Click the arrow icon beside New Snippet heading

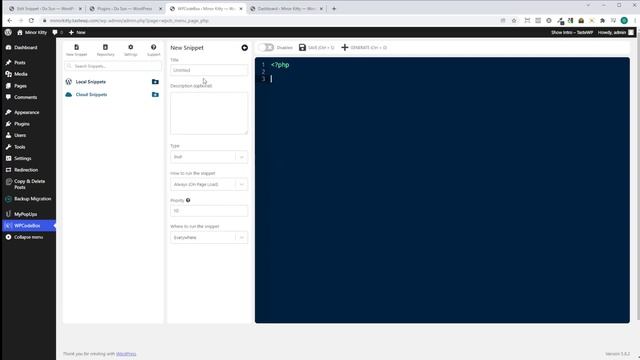[x=244, y=48]
